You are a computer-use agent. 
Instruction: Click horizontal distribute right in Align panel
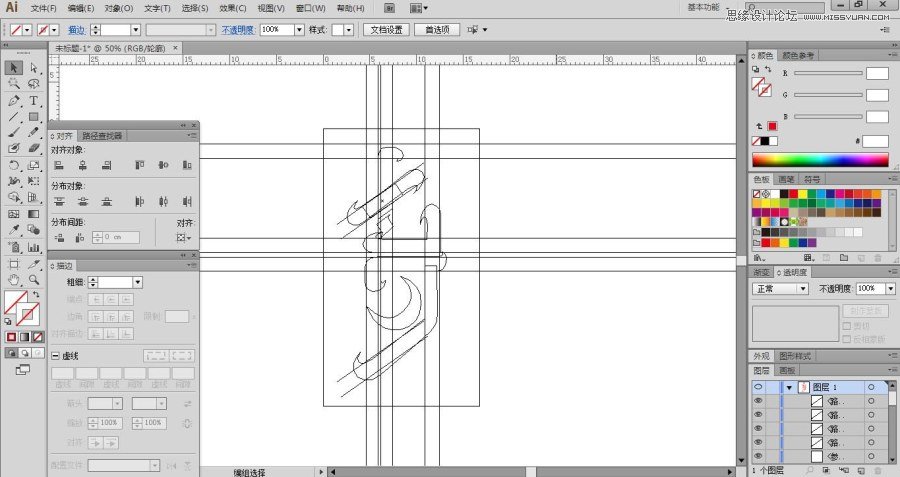coord(187,201)
